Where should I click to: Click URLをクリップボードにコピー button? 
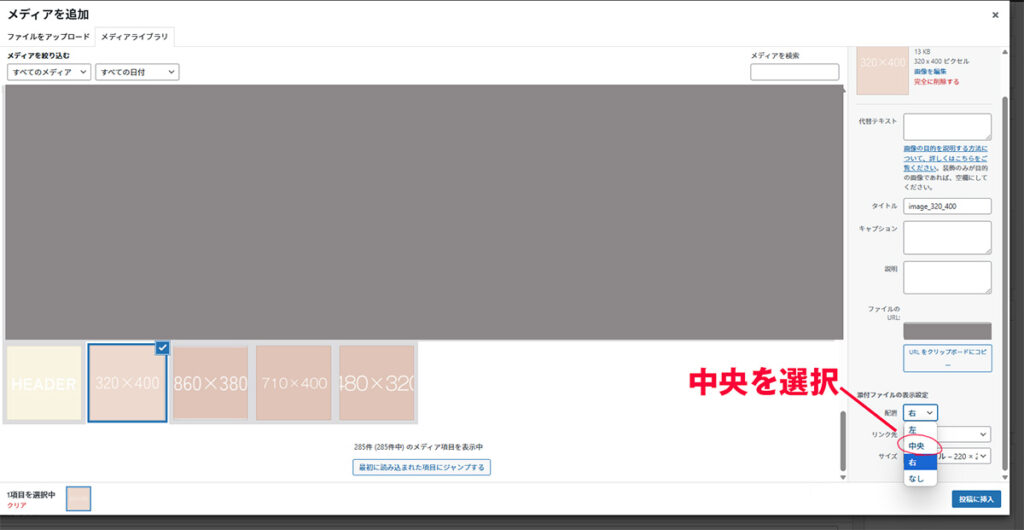coord(947,358)
